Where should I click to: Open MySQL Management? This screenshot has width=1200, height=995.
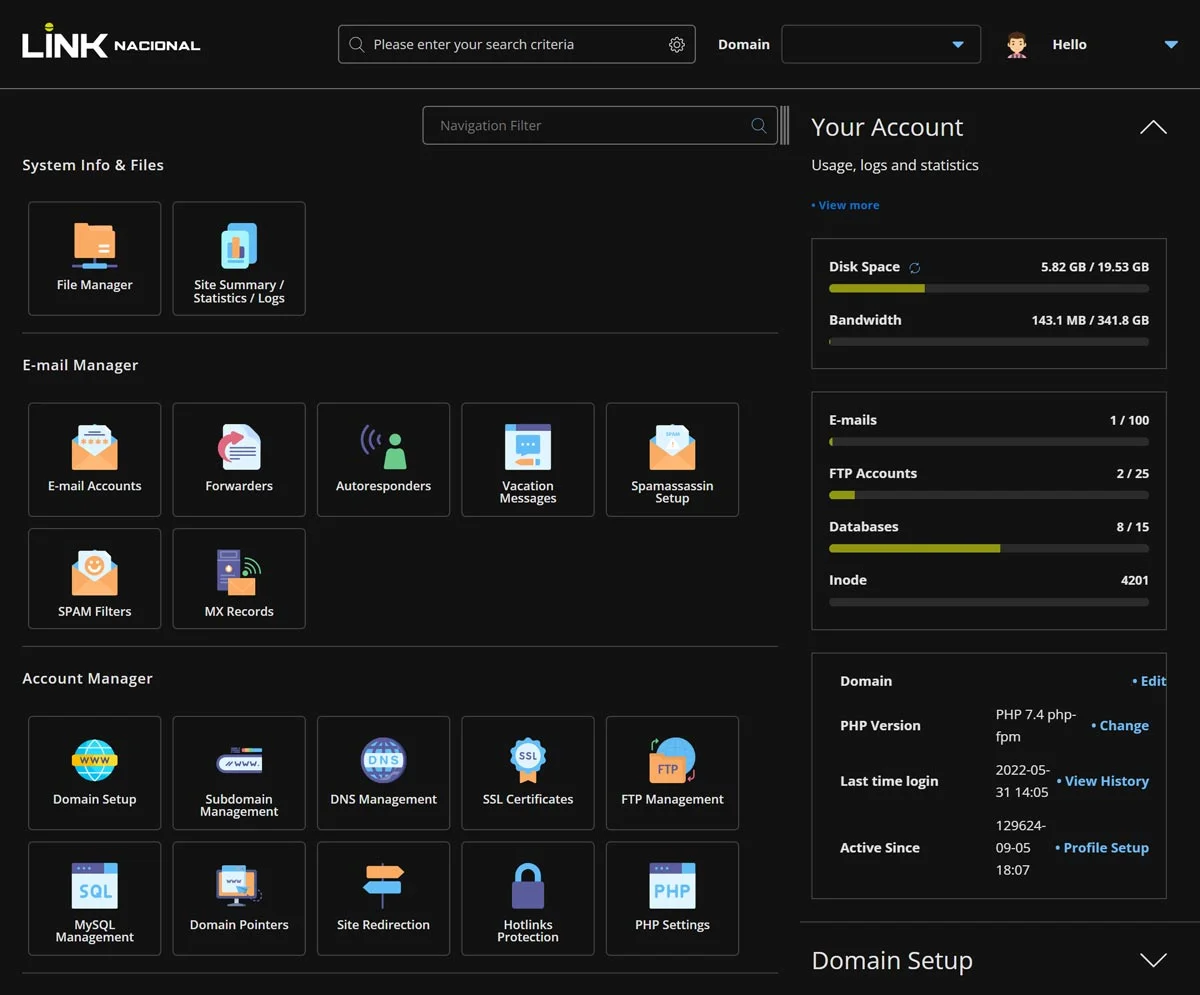pyautogui.click(x=94, y=898)
